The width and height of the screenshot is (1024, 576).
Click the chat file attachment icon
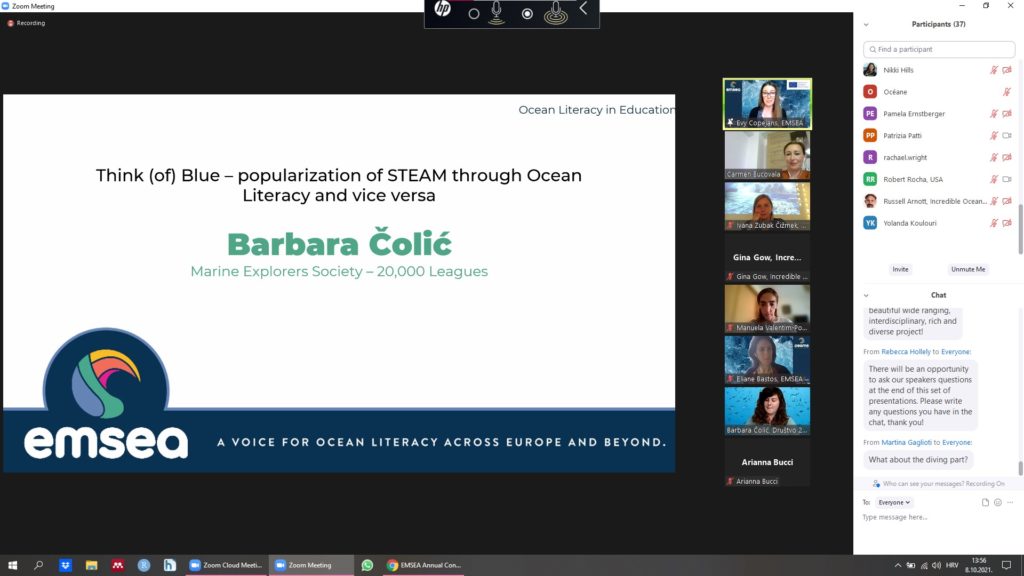(985, 502)
